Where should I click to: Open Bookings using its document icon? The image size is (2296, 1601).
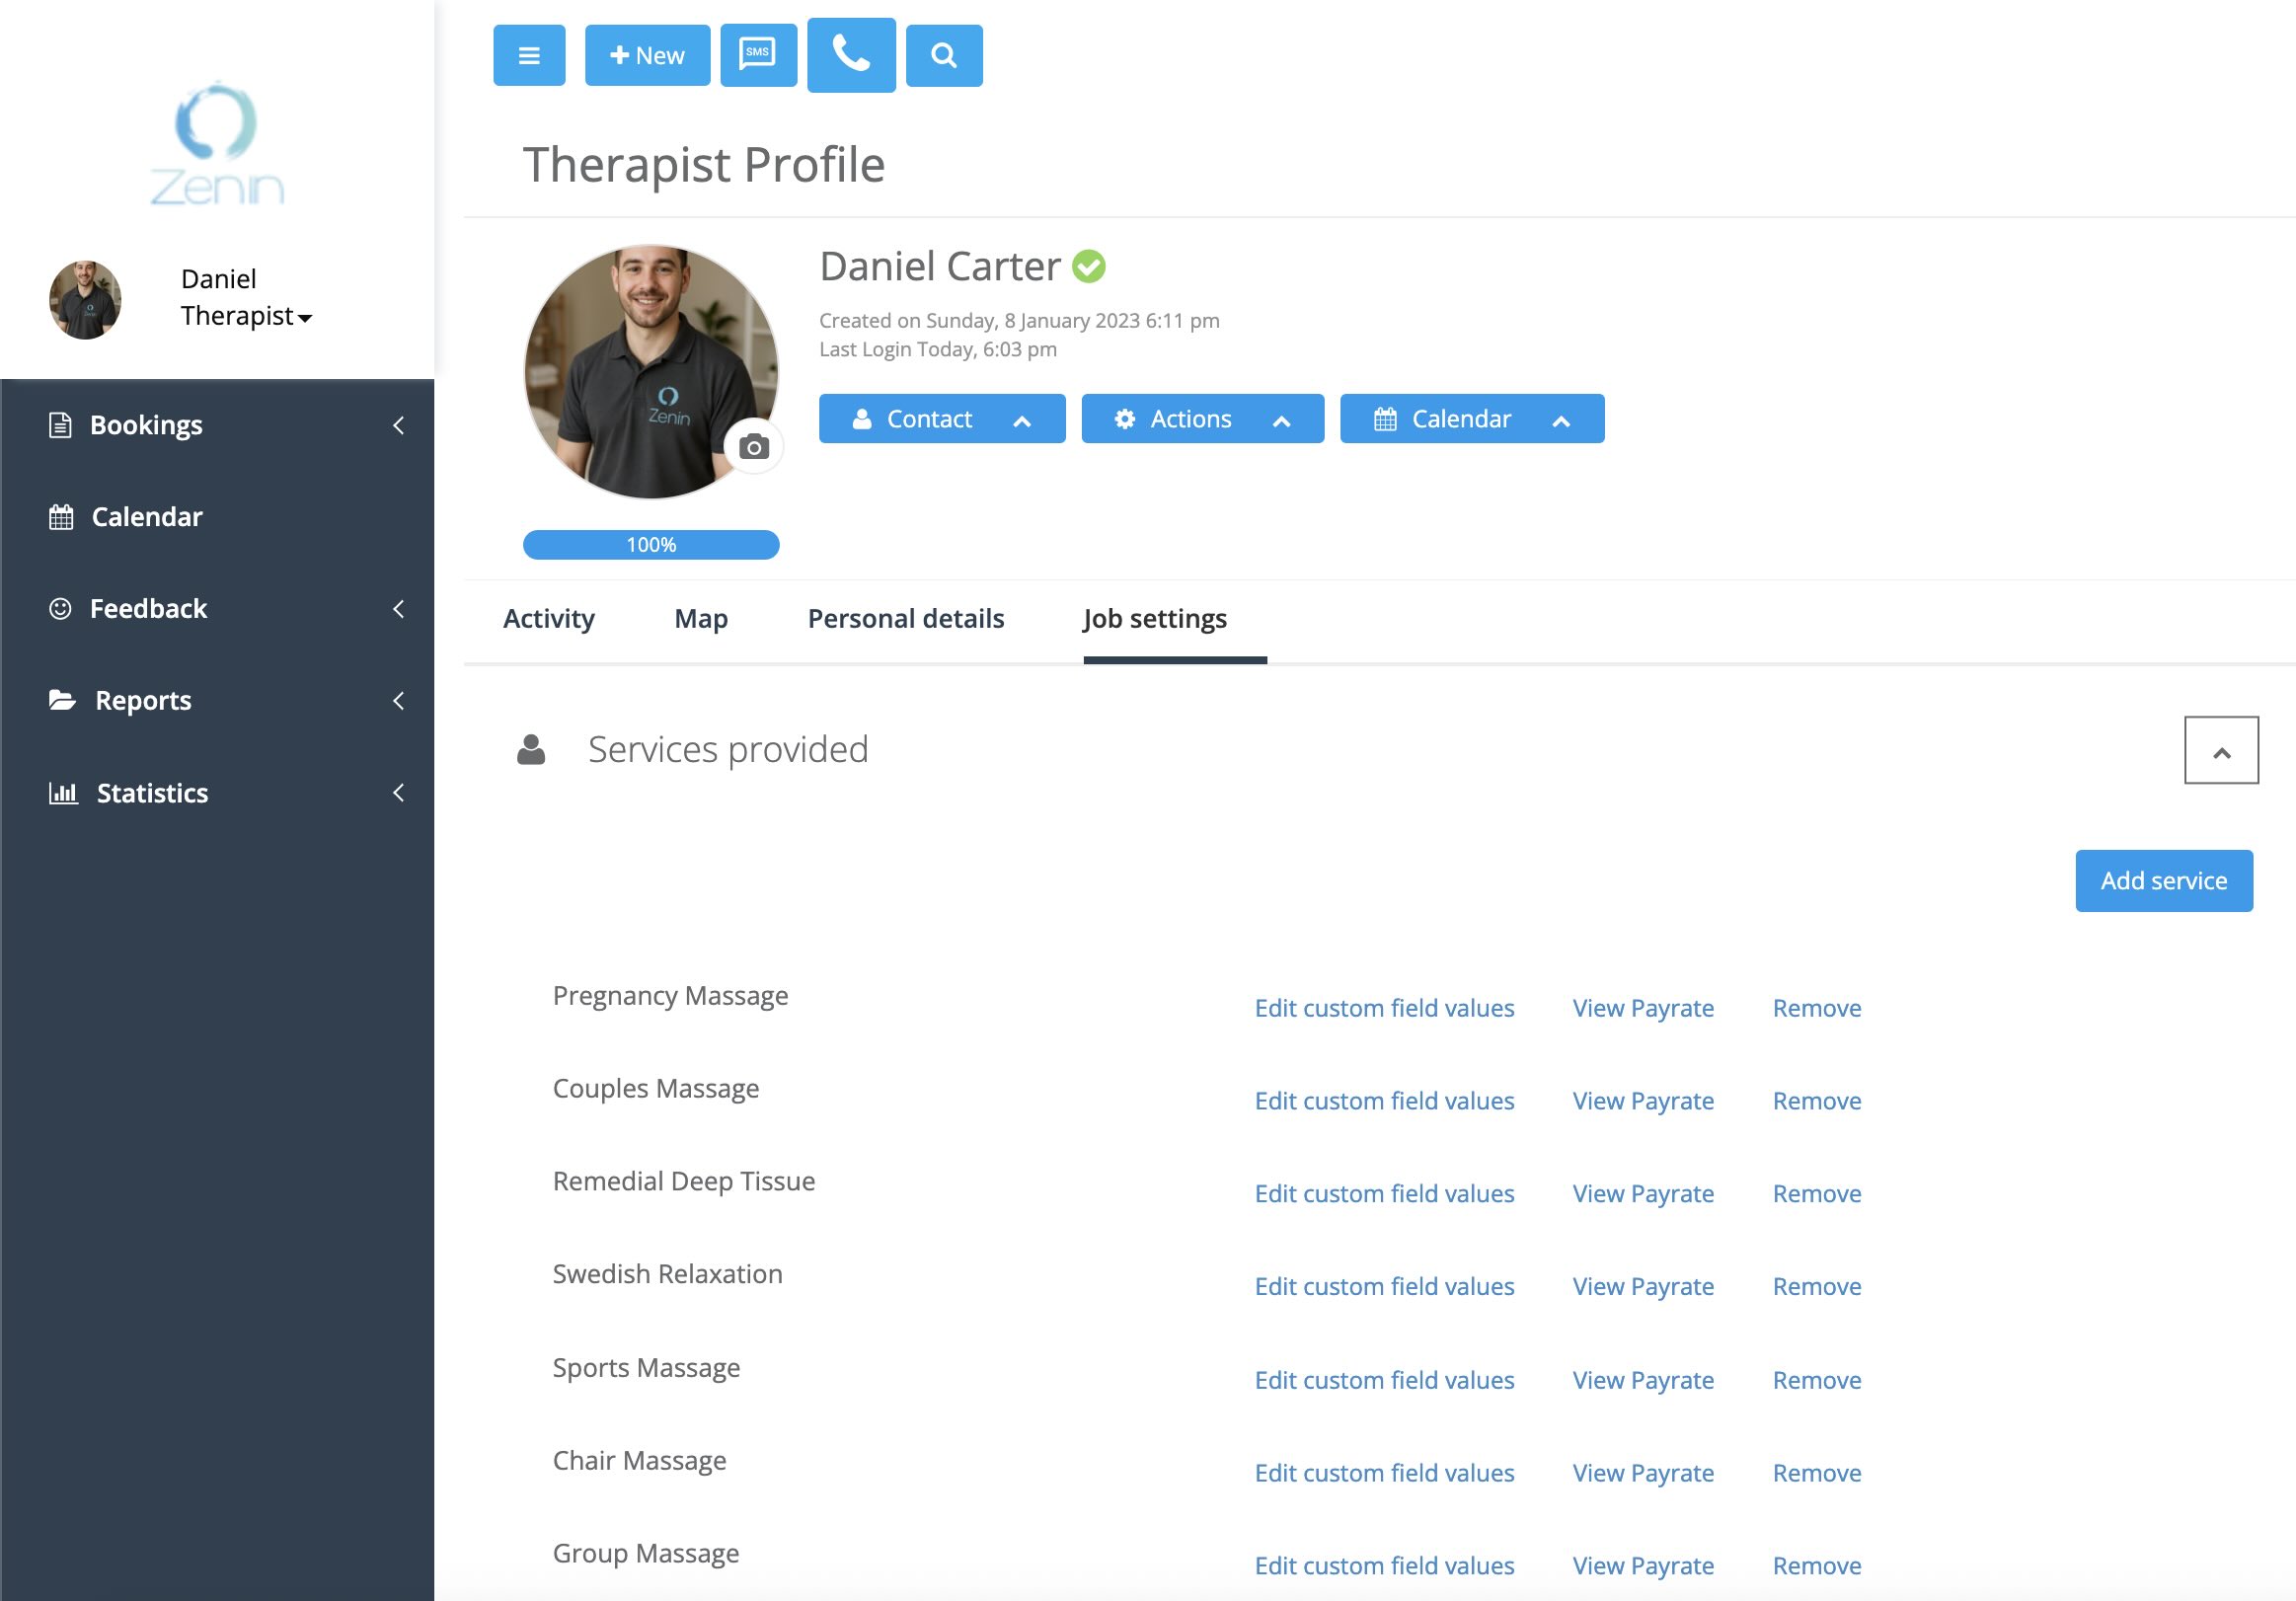tap(60, 424)
